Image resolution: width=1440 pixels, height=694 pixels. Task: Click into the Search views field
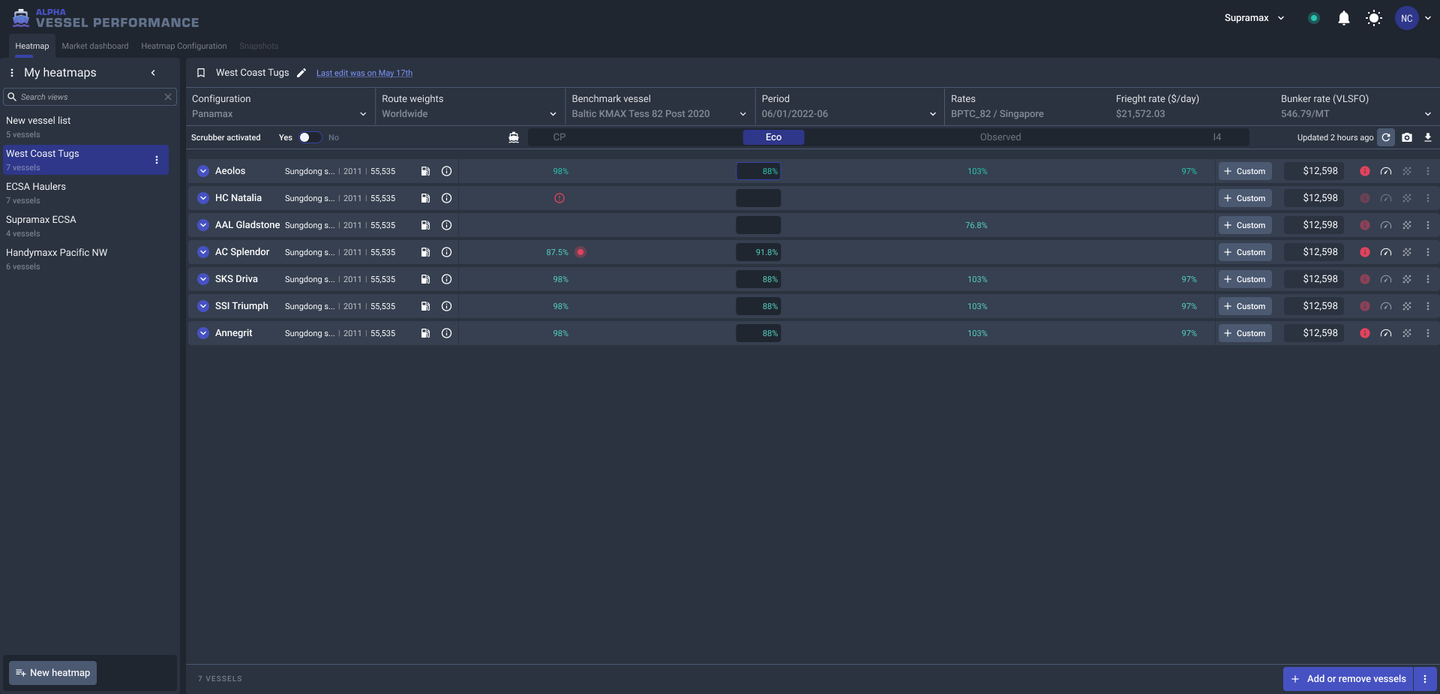[x=90, y=97]
